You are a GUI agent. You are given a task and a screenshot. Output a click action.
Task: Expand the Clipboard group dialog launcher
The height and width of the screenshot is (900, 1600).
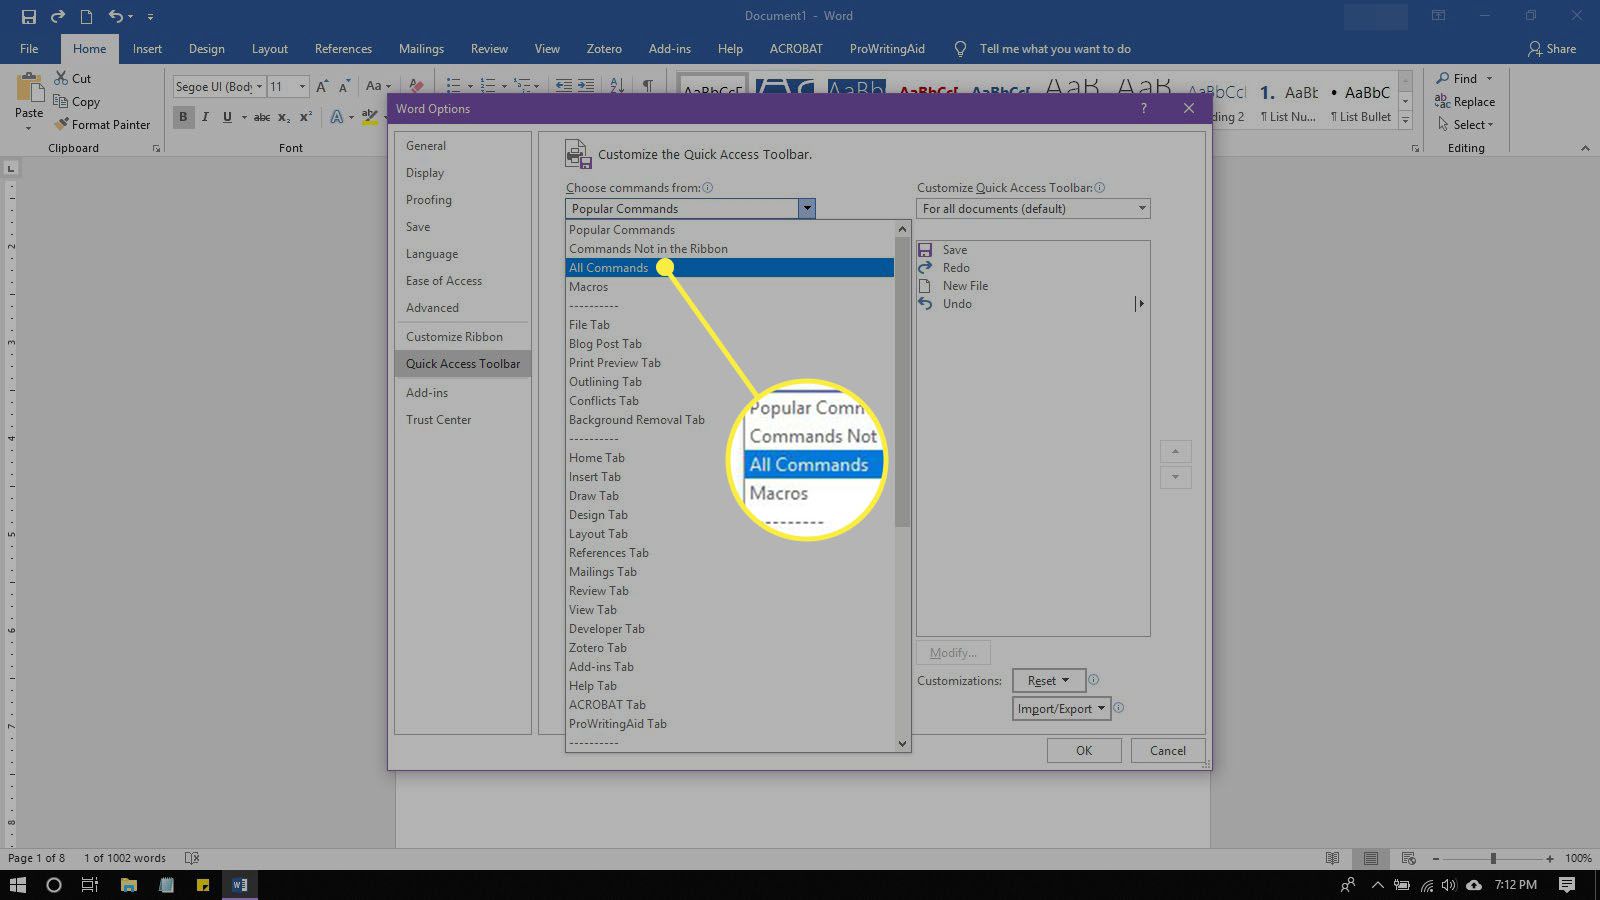[x=156, y=148]
